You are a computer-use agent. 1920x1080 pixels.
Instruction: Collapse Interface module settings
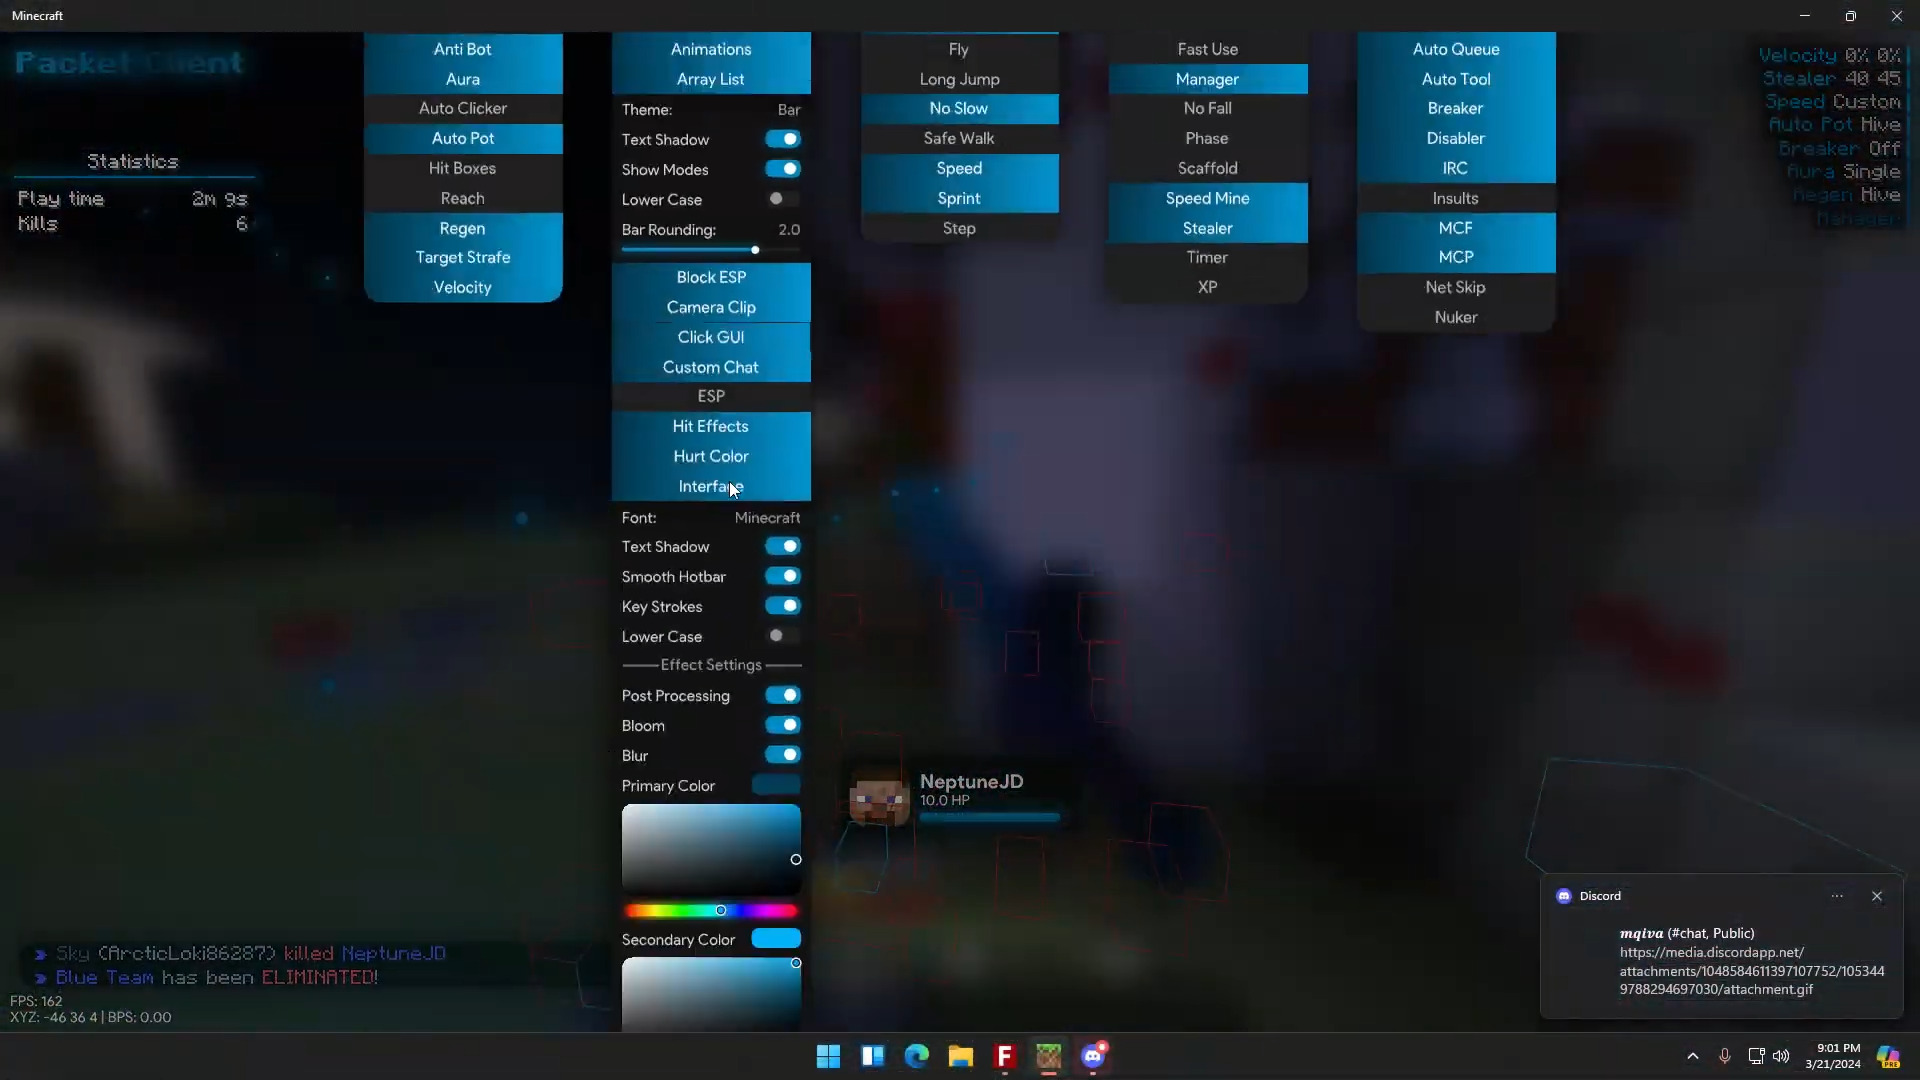point(711,486)
